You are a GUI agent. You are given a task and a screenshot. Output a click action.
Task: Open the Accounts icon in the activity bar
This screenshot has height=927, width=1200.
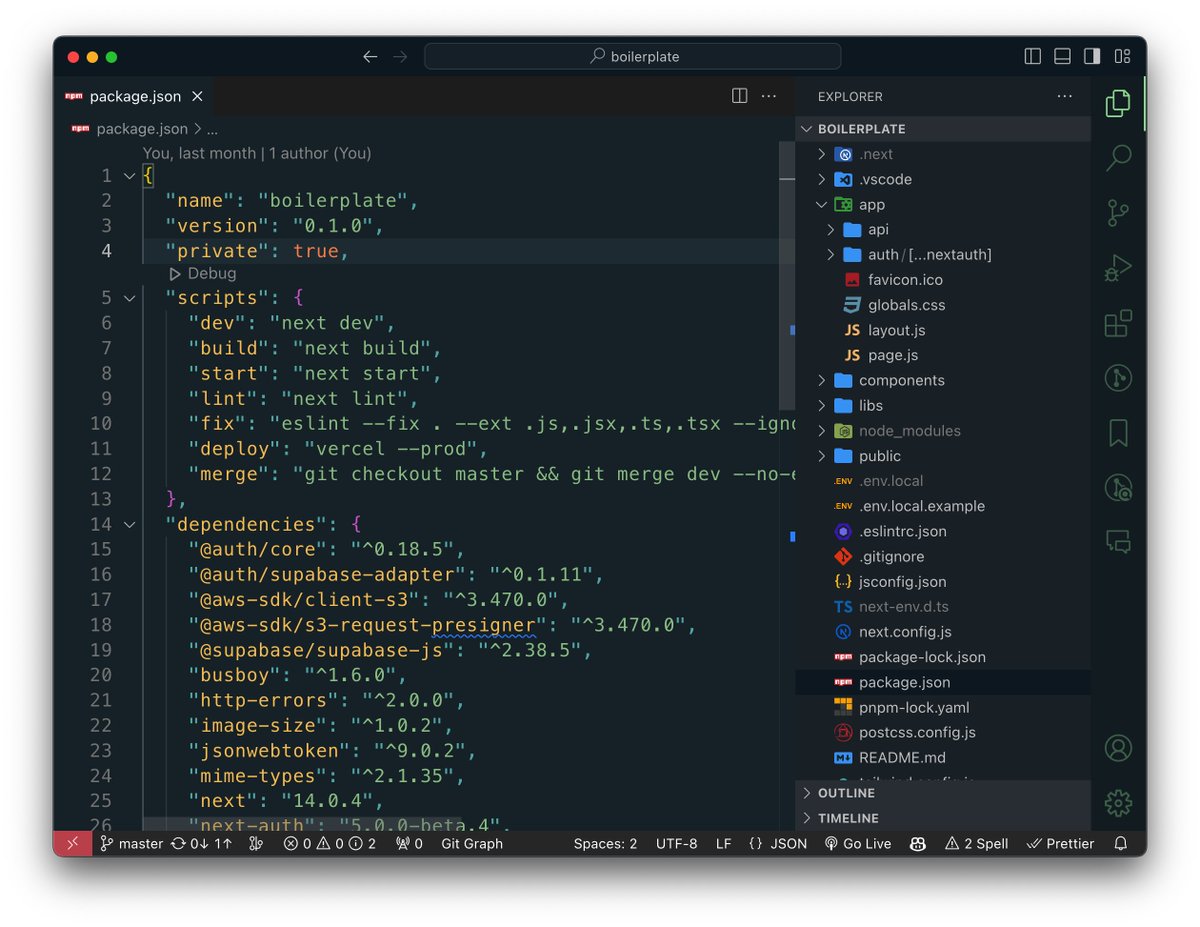coord(1118,747)
